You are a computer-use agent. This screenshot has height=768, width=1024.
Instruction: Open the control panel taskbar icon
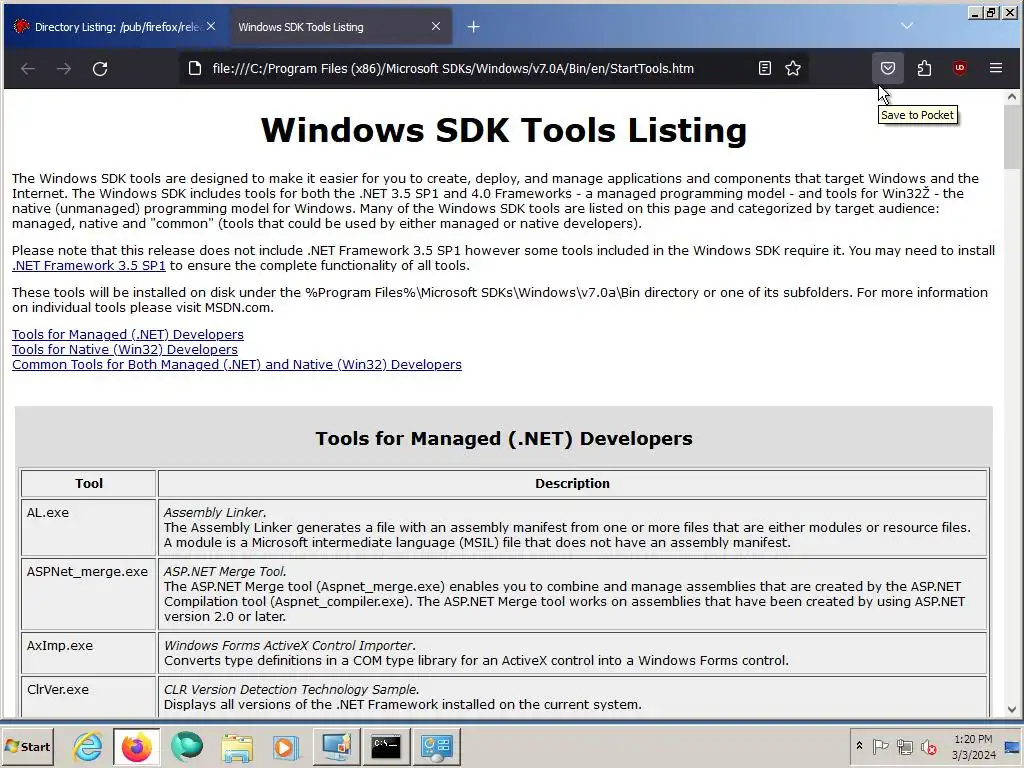[x=436, y=746]
